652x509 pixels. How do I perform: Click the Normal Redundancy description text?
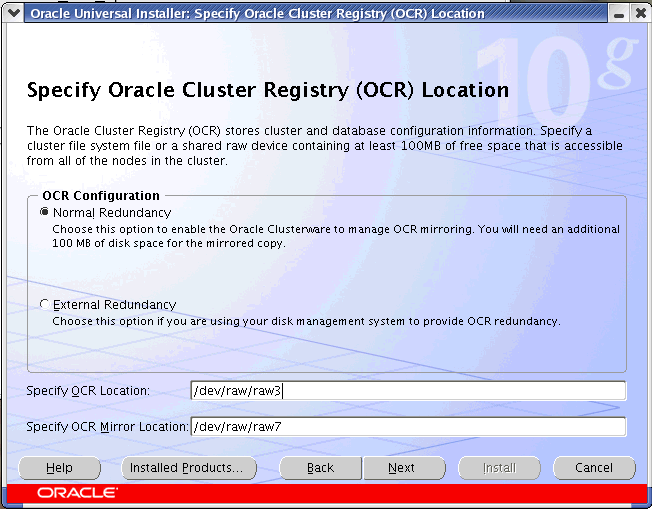(335, 236)
